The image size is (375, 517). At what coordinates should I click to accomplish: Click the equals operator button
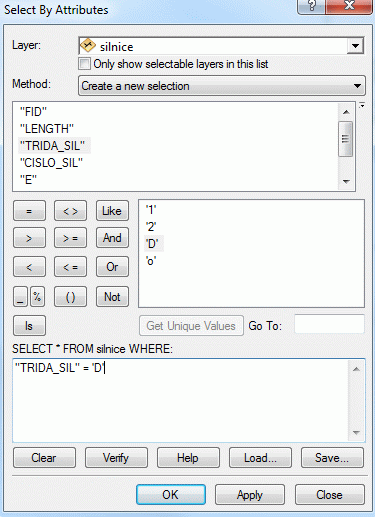29,211
